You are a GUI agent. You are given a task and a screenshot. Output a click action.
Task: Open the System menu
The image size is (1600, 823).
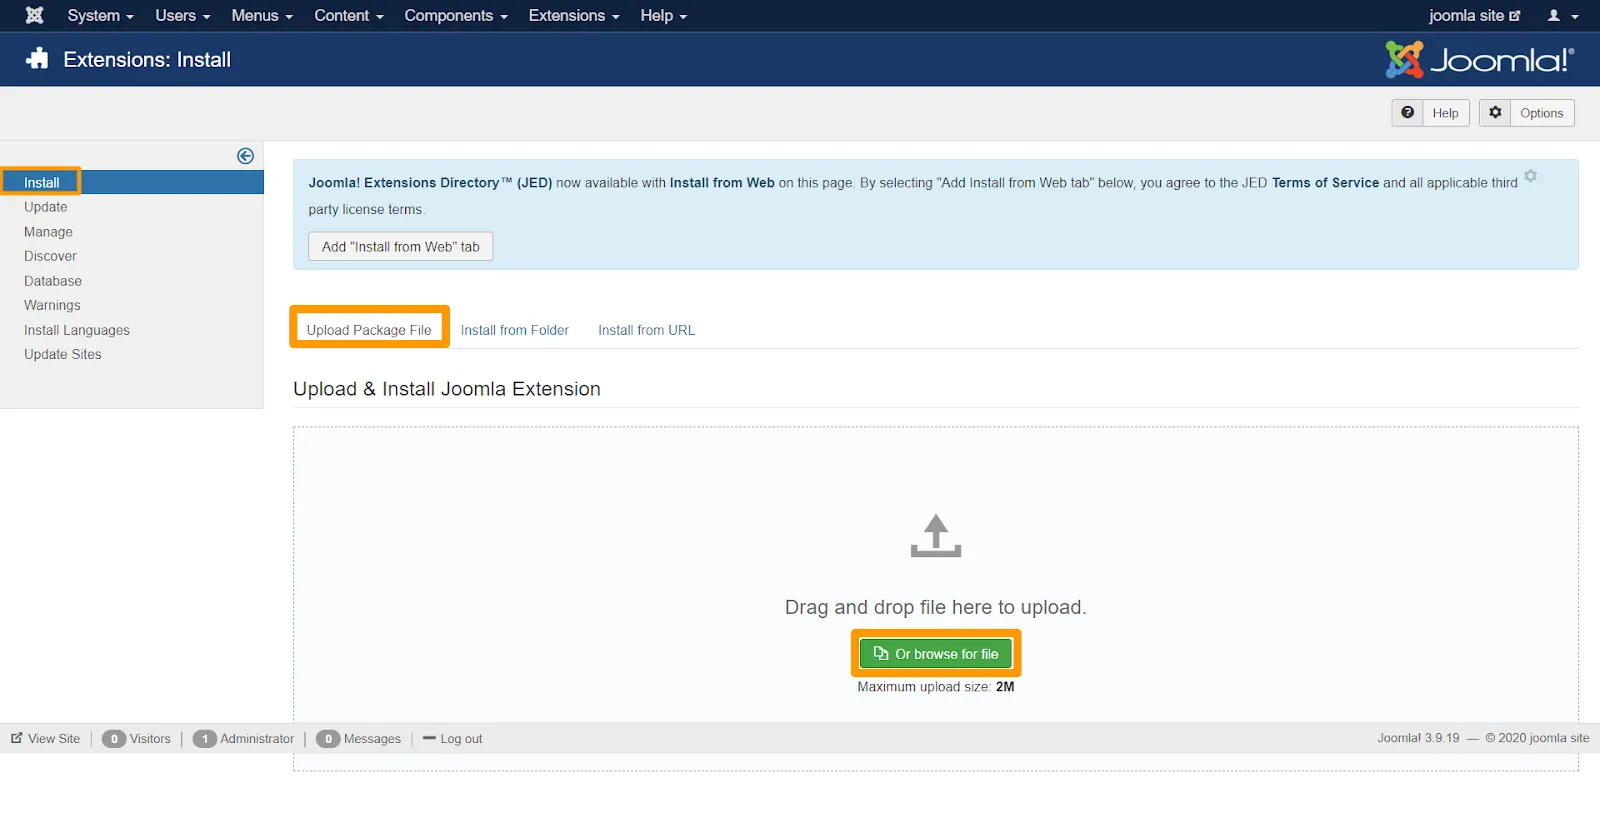100,15
